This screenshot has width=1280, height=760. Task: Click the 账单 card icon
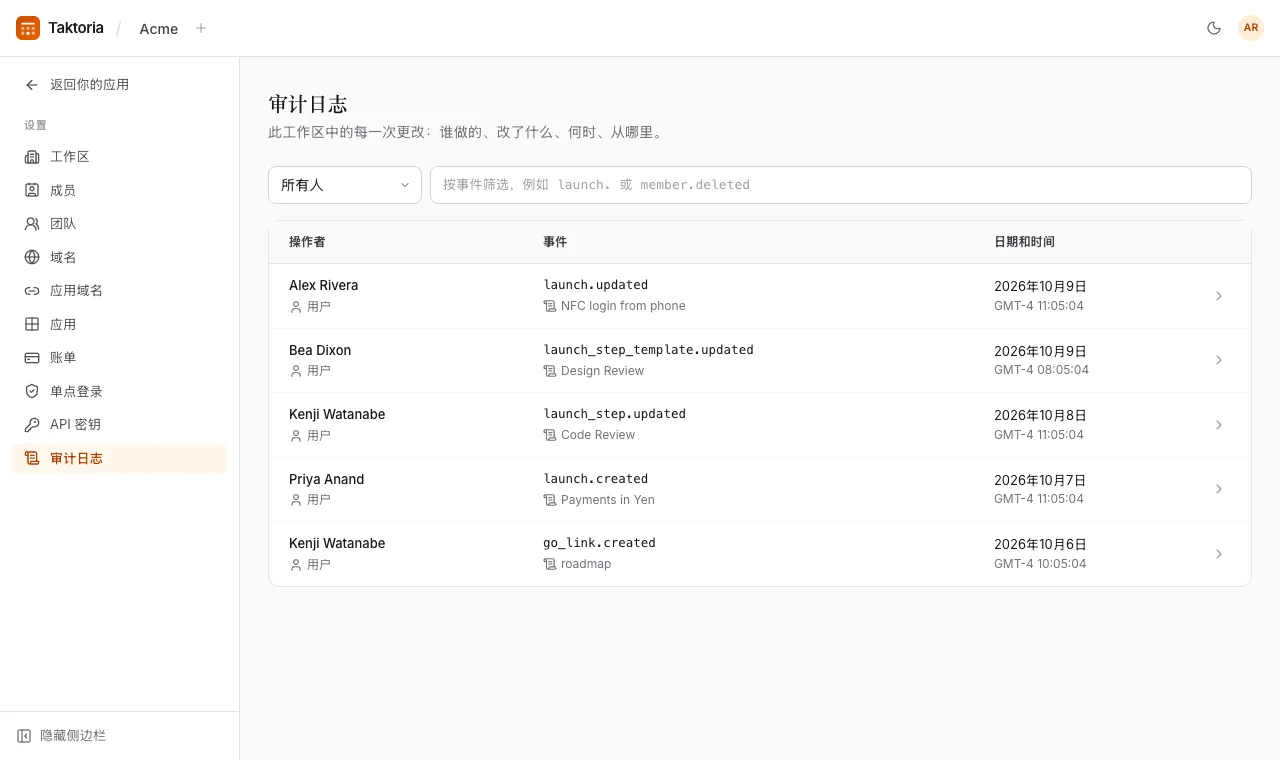pos(32,357)
